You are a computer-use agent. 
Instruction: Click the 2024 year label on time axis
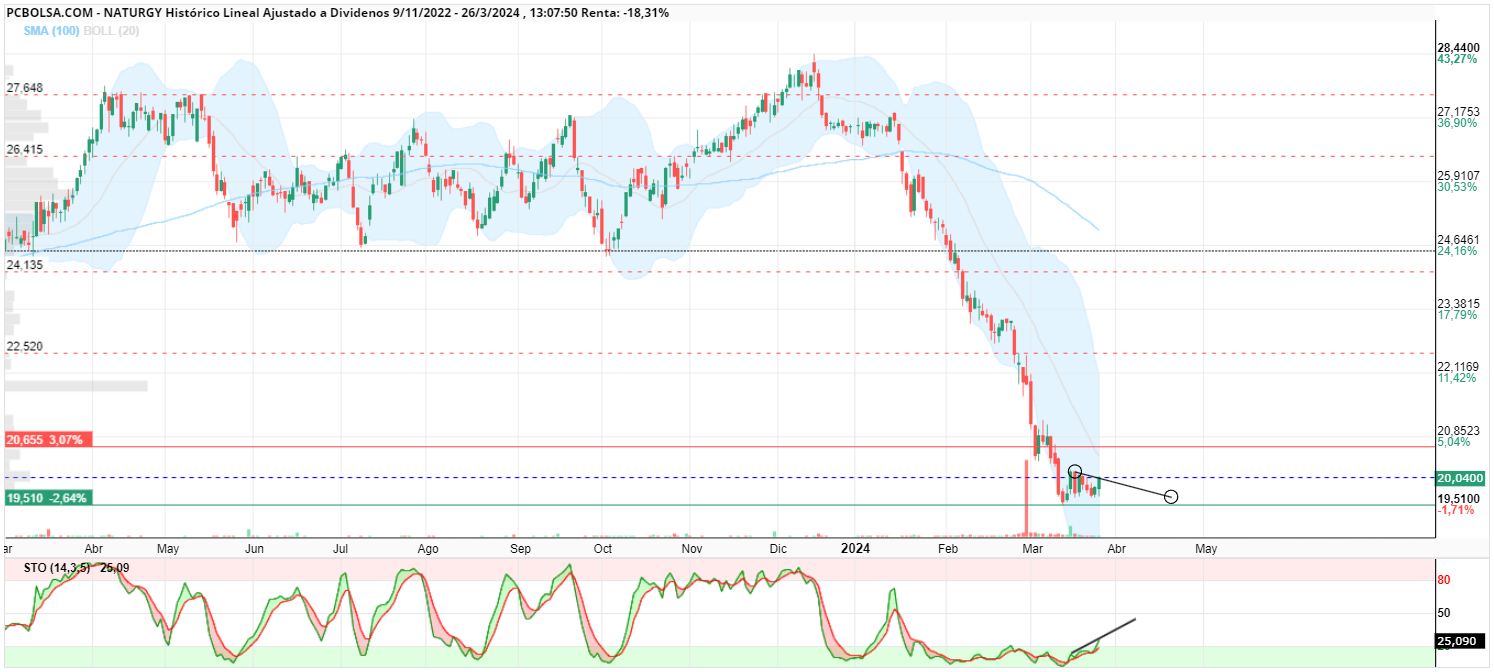tap(854, 549)
